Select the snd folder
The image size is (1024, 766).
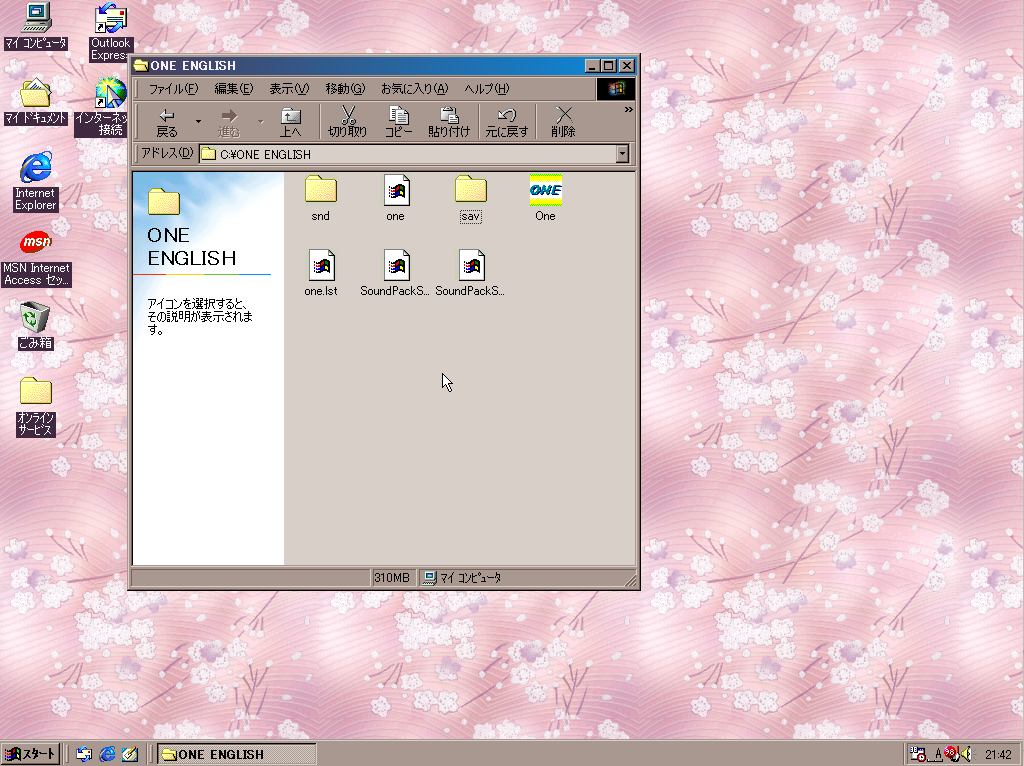(x=320, y=191)
